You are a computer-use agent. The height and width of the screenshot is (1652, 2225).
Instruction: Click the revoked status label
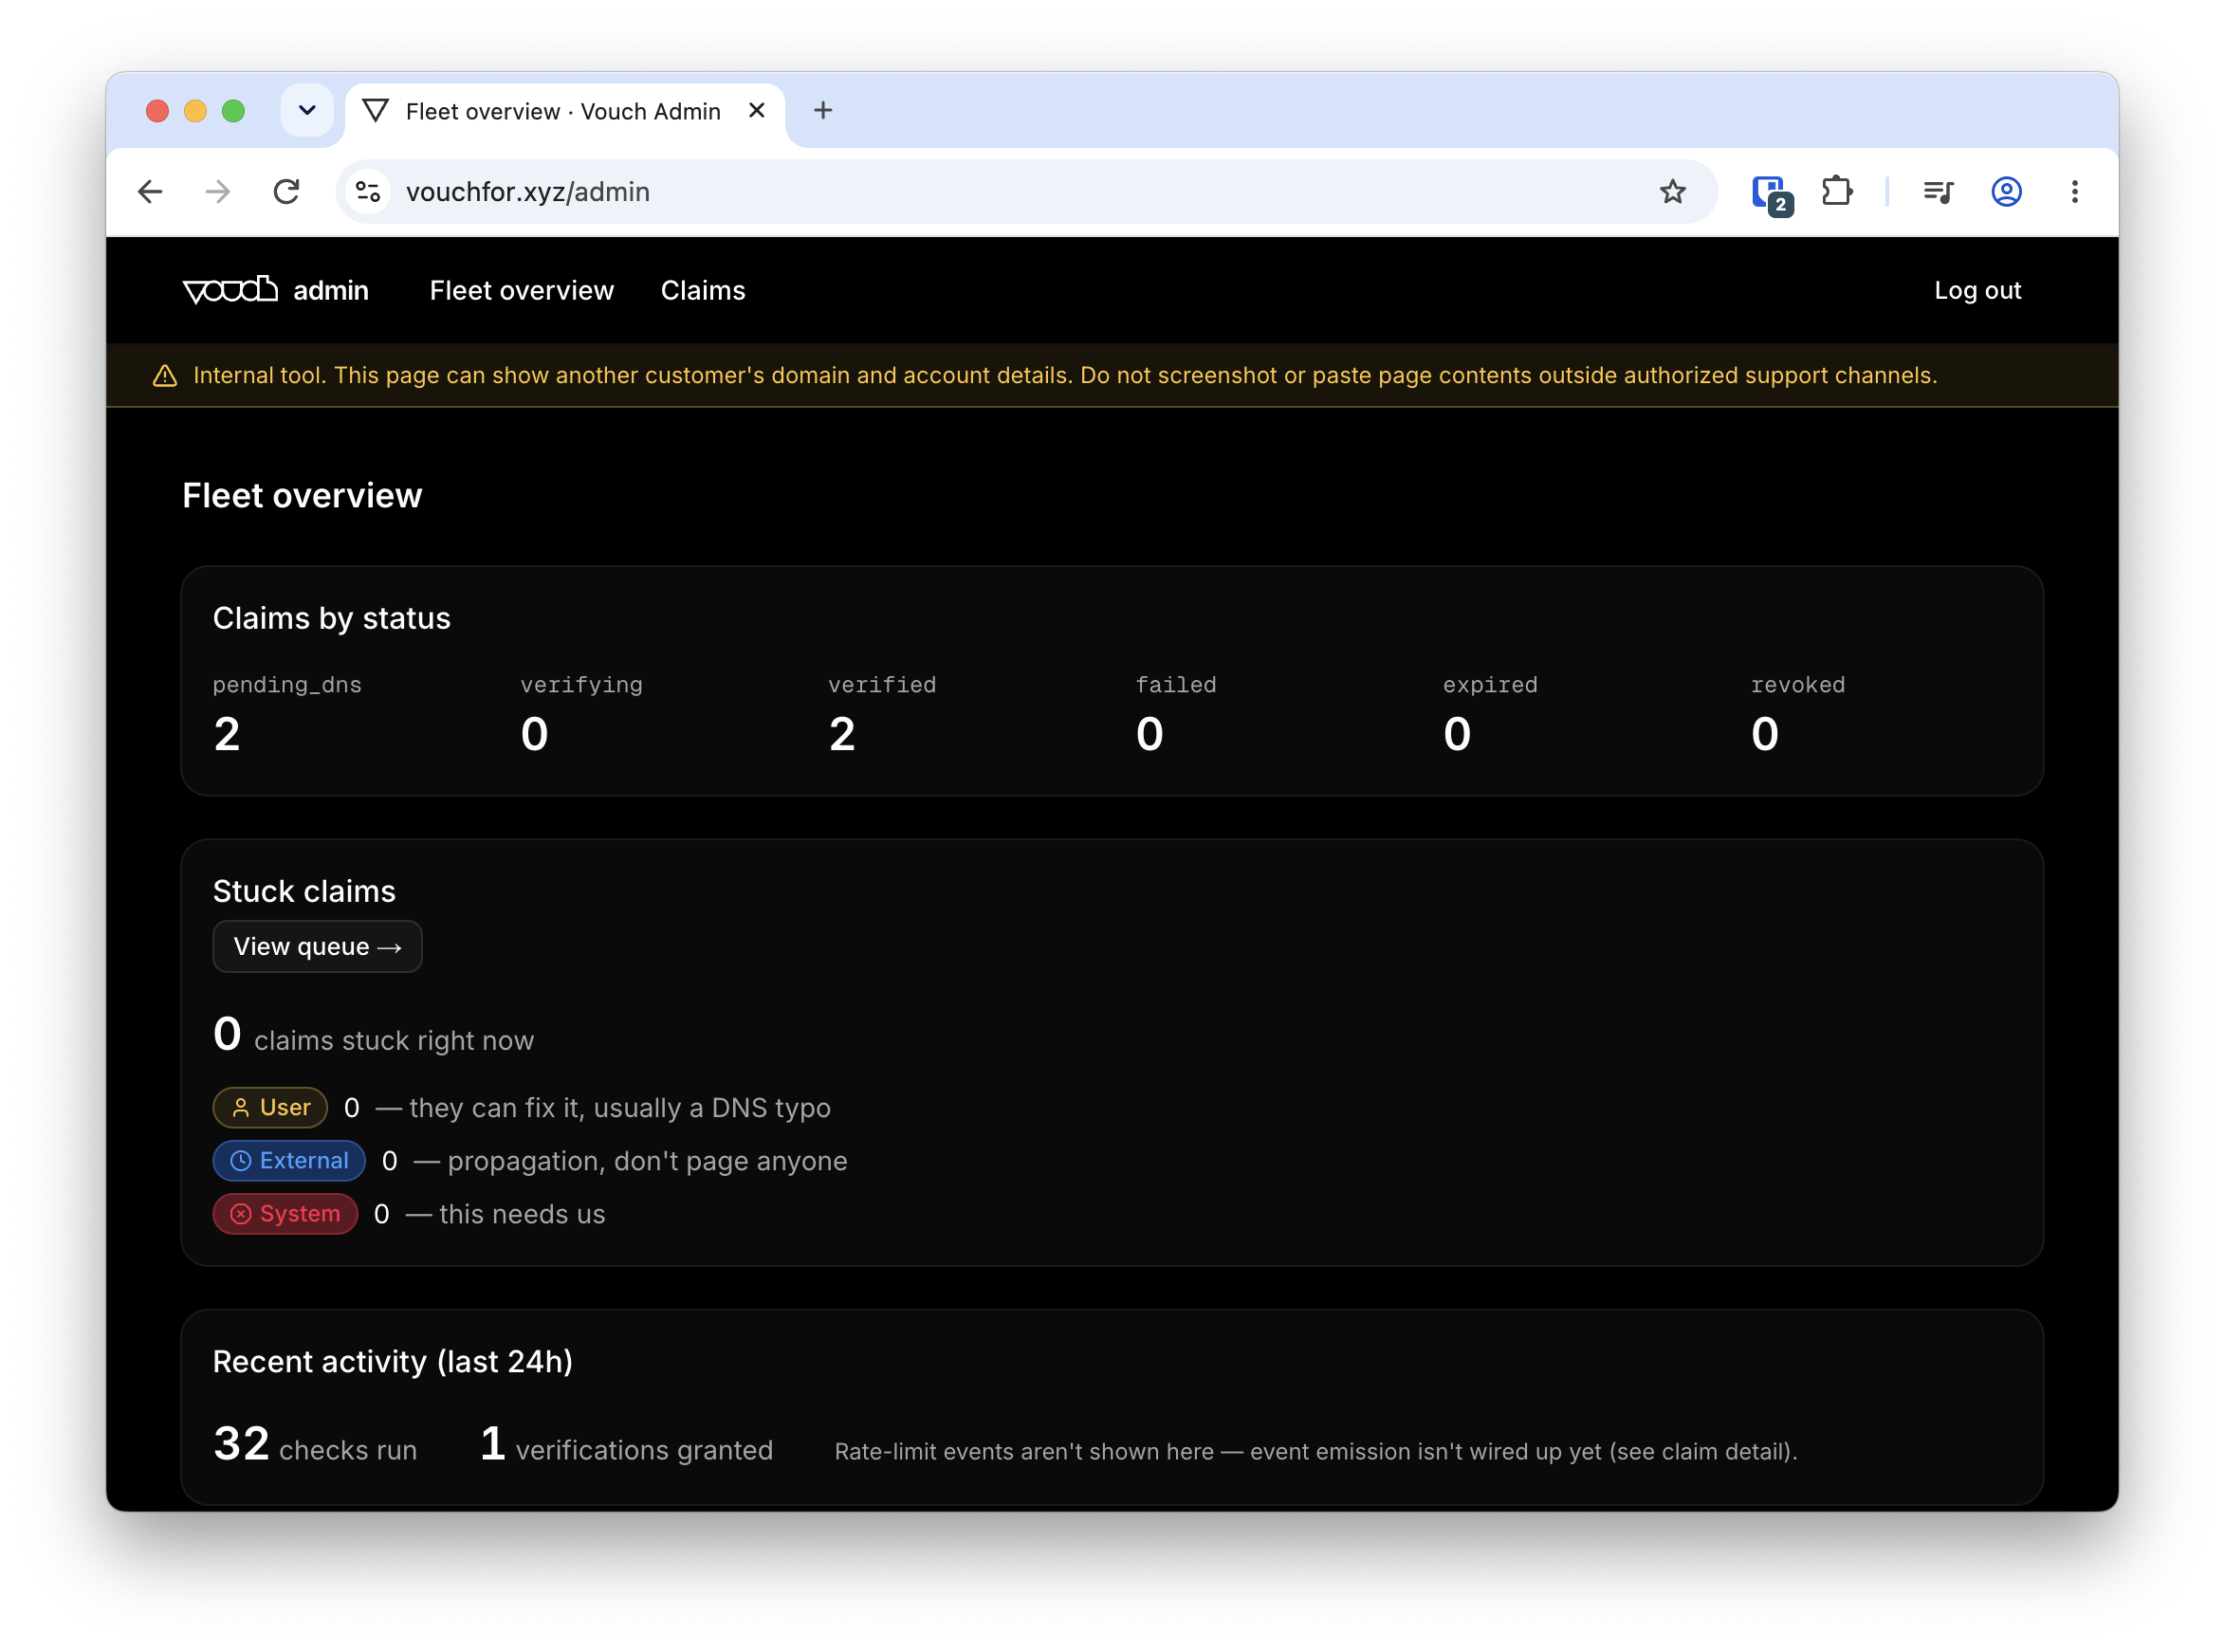click(x=1797, y=685)
